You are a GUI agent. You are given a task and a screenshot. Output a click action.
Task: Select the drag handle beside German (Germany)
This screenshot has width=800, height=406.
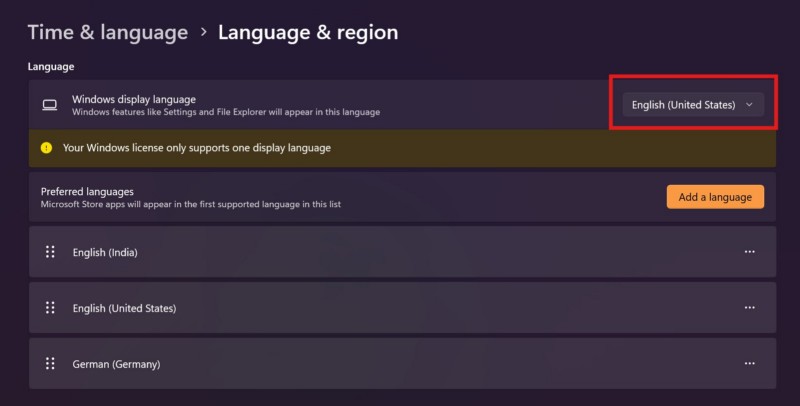pyautogui.click(x=50, y=364)
